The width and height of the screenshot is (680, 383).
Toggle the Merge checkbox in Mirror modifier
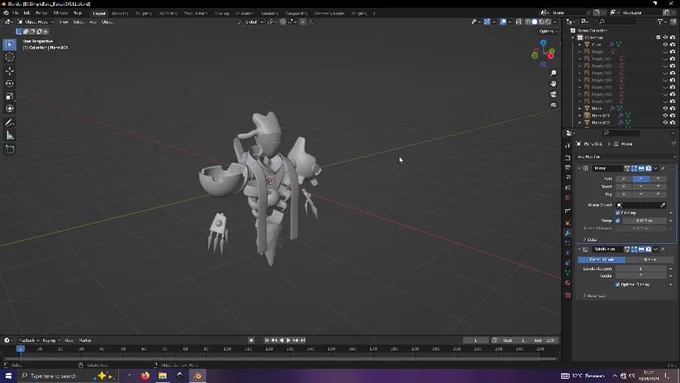click(618, 221)
